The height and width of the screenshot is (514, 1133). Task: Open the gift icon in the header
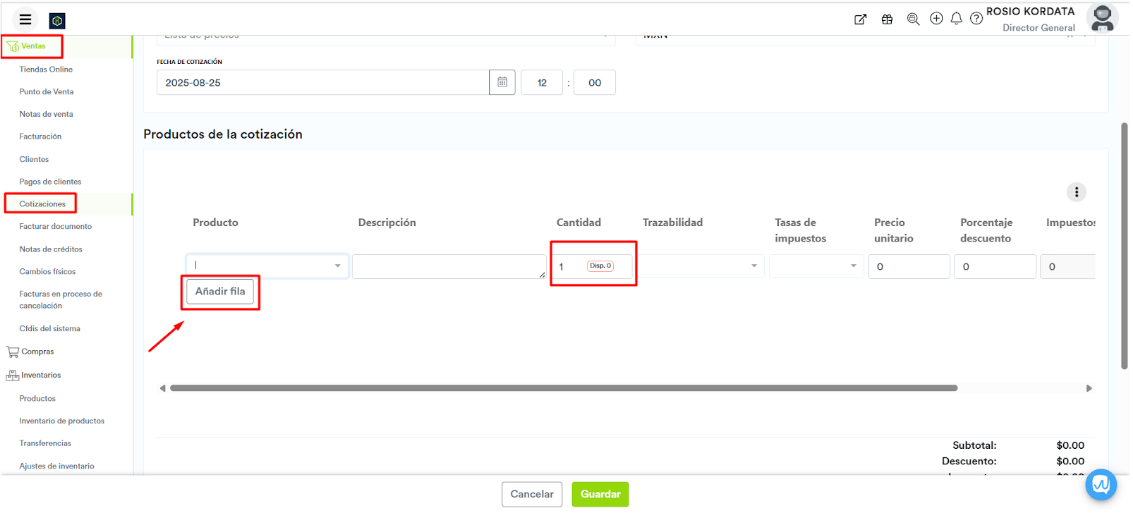click(x=887, y=19)
